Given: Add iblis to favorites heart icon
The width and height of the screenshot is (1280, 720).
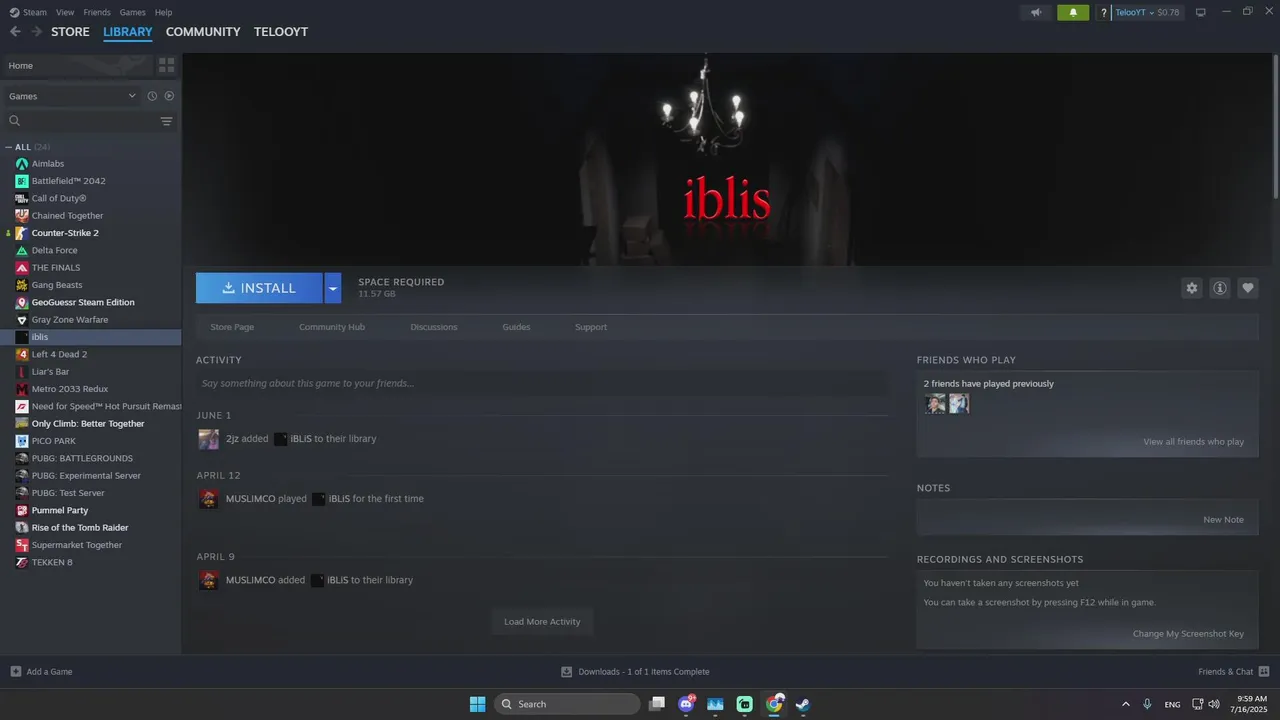Looking at the screenshot, I should (x=1247, y=288).
